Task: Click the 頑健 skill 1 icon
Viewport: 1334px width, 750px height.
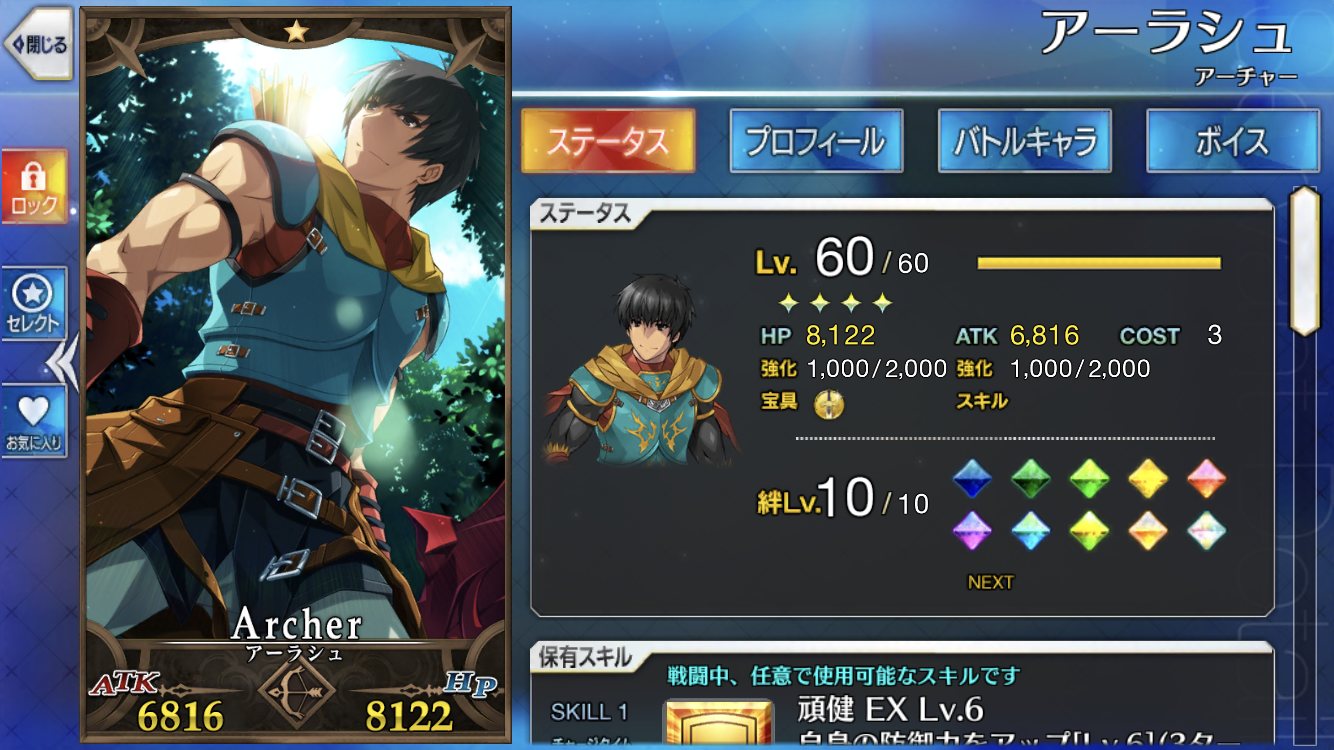Action: pyautogui.click(x=718, y=724)
